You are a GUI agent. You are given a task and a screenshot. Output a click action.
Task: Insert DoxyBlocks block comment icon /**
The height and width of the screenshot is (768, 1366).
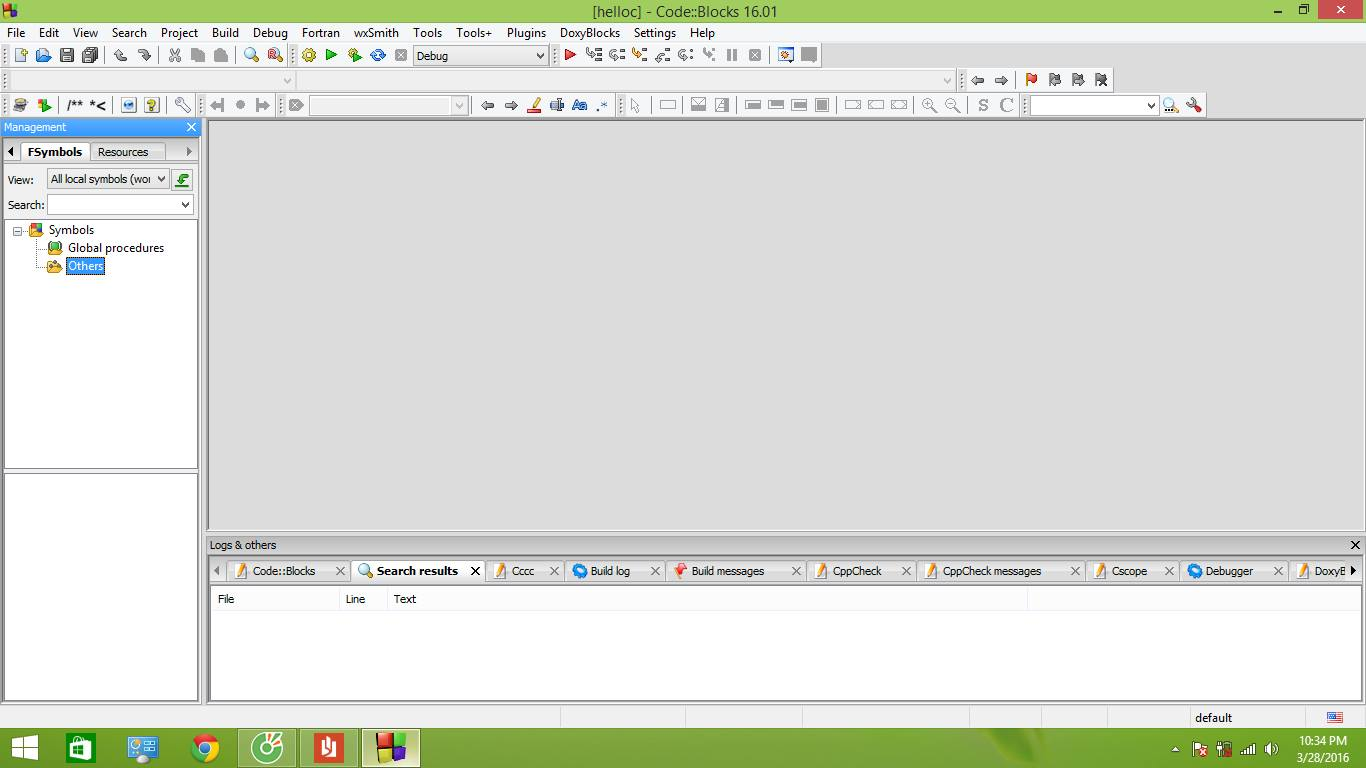click(x=74, y=105)
